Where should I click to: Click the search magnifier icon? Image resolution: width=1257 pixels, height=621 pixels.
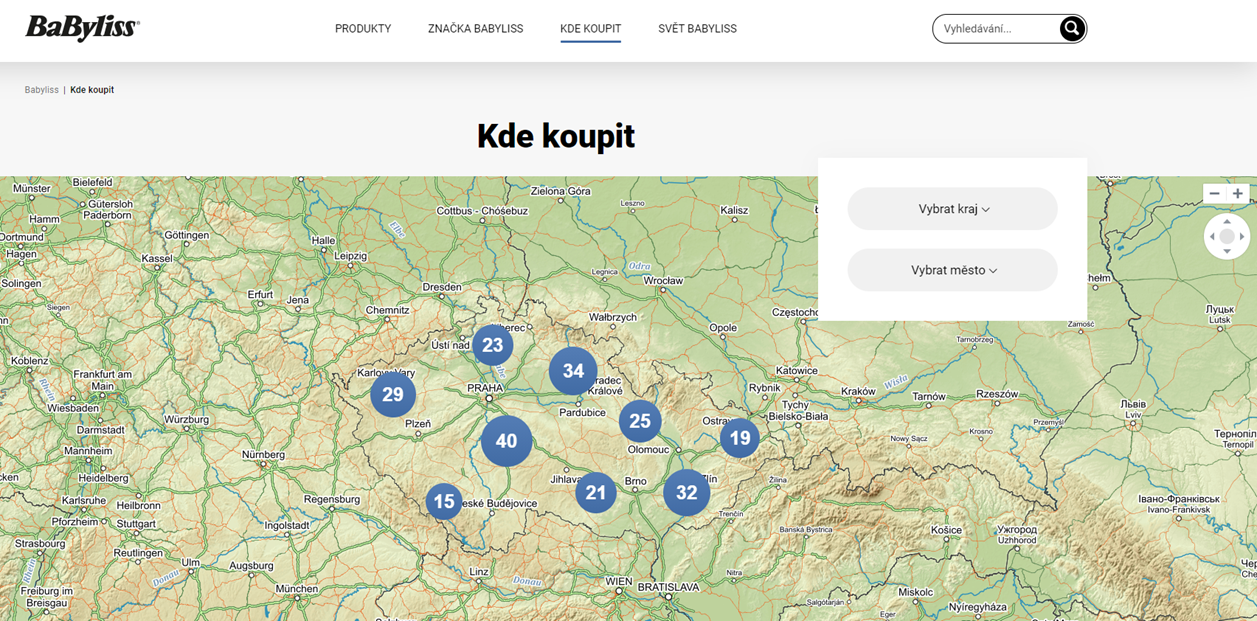pyautogui.click(x=1072, y=29)
